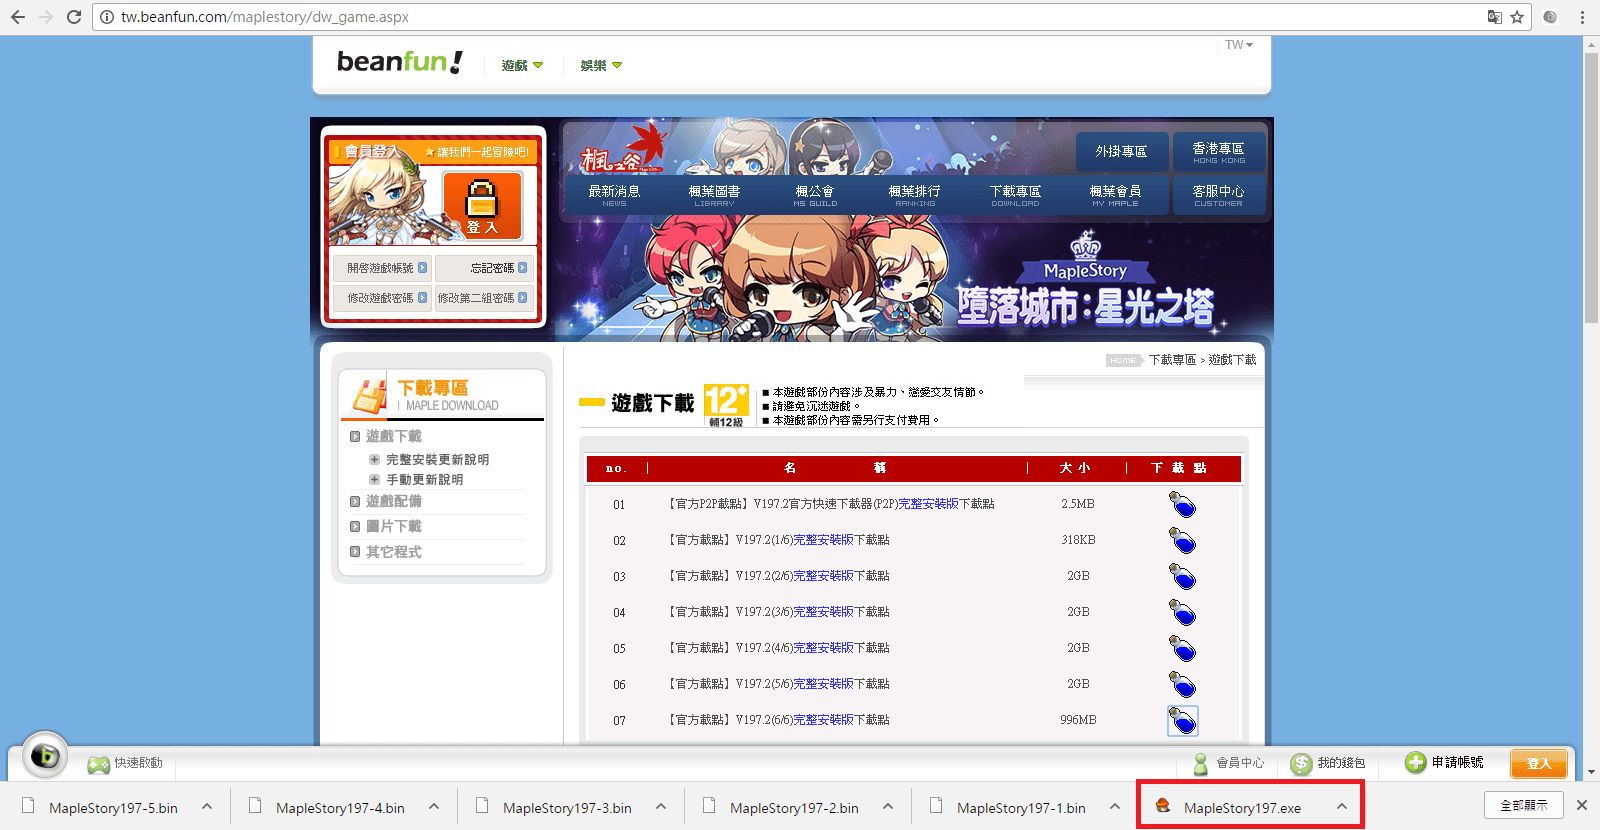This screenshot has width=1600, height=830.
Task: Click the member center person icon
Action: pos(1201,763)
